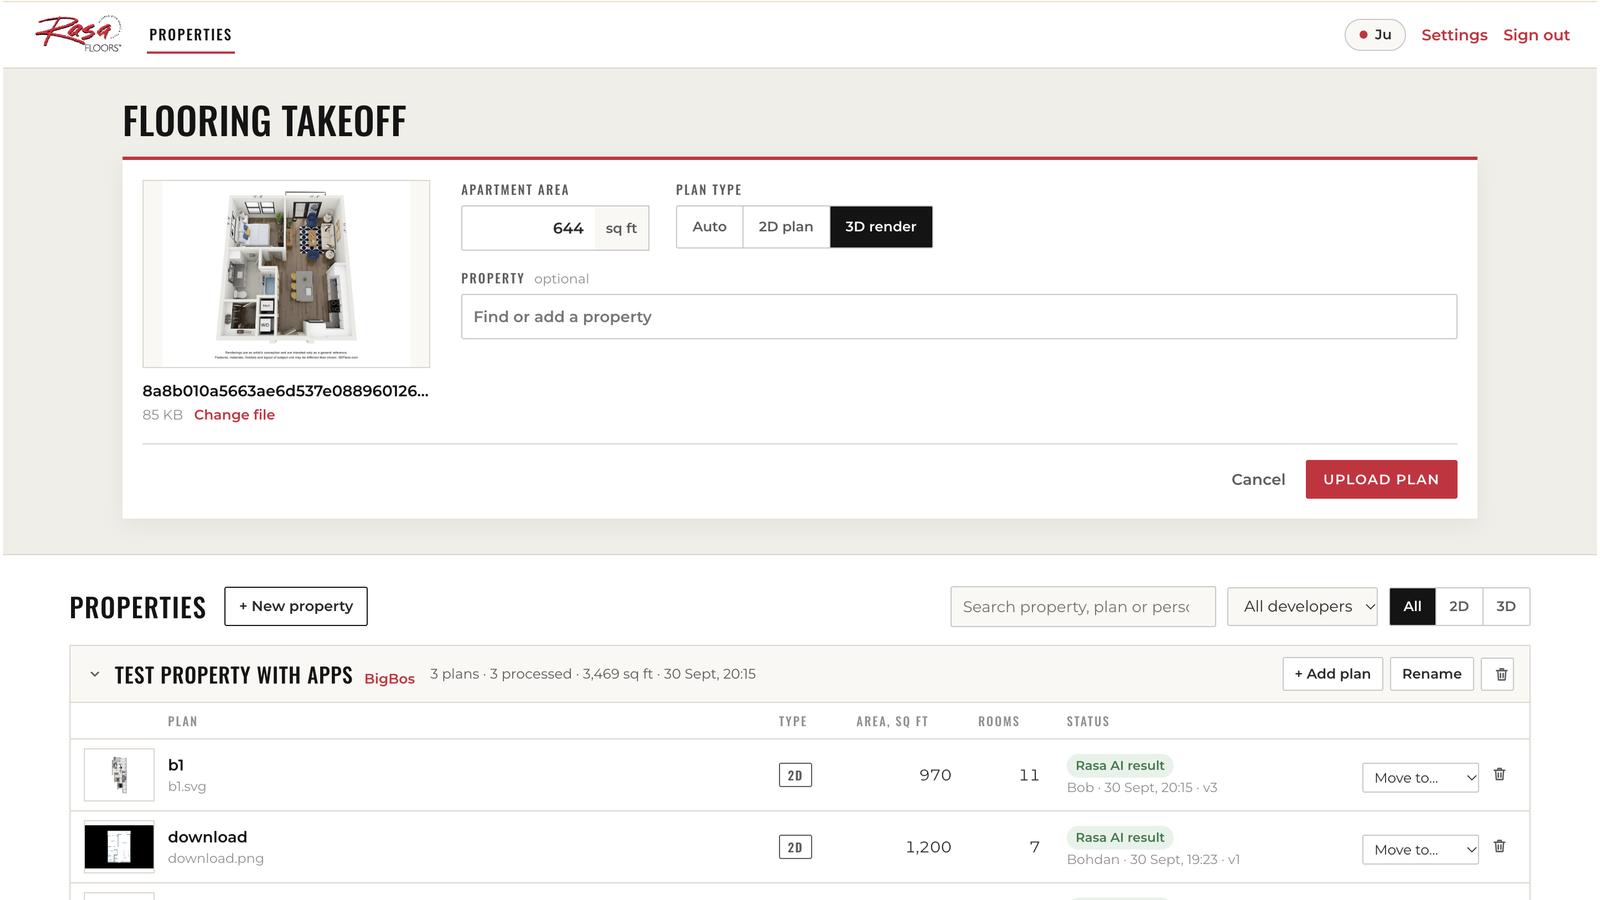
Task: Open Move to dropdown for b1
Action: [1420, 777]
